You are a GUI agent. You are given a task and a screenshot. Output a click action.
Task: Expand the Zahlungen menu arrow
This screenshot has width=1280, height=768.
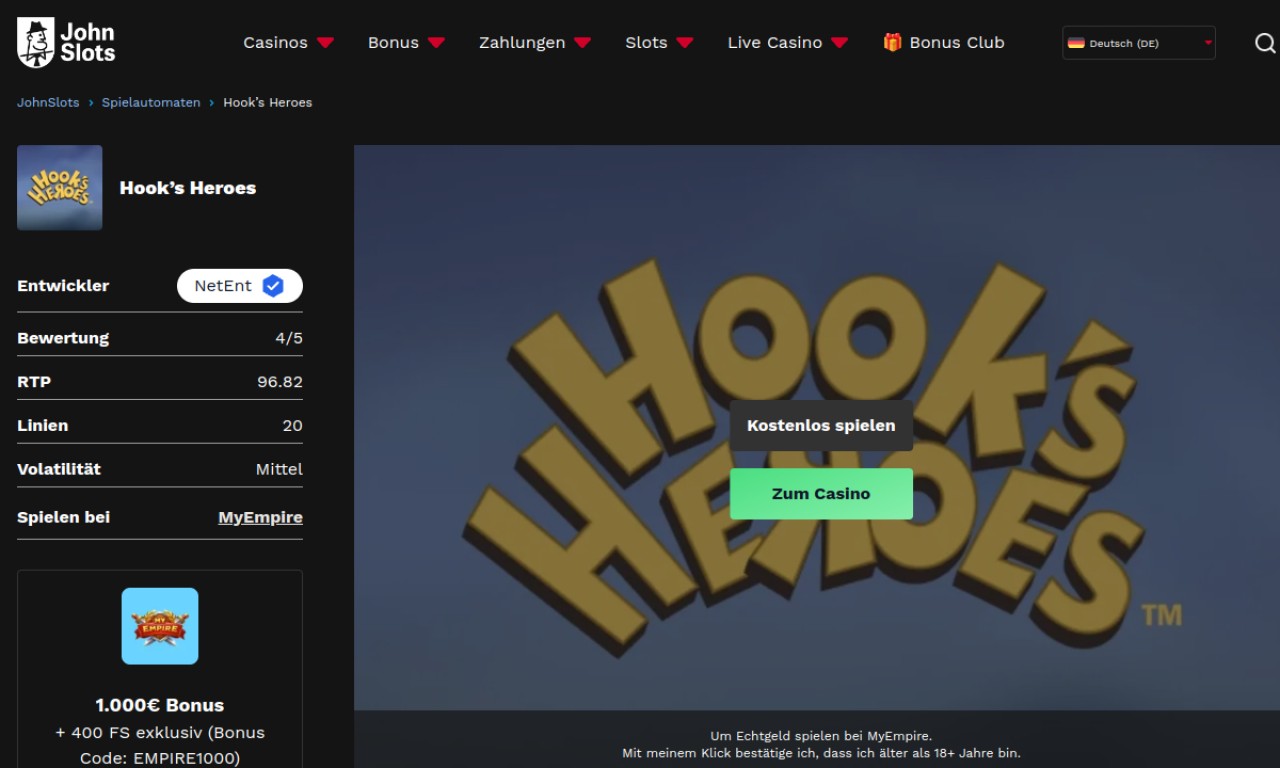(582, 43)
